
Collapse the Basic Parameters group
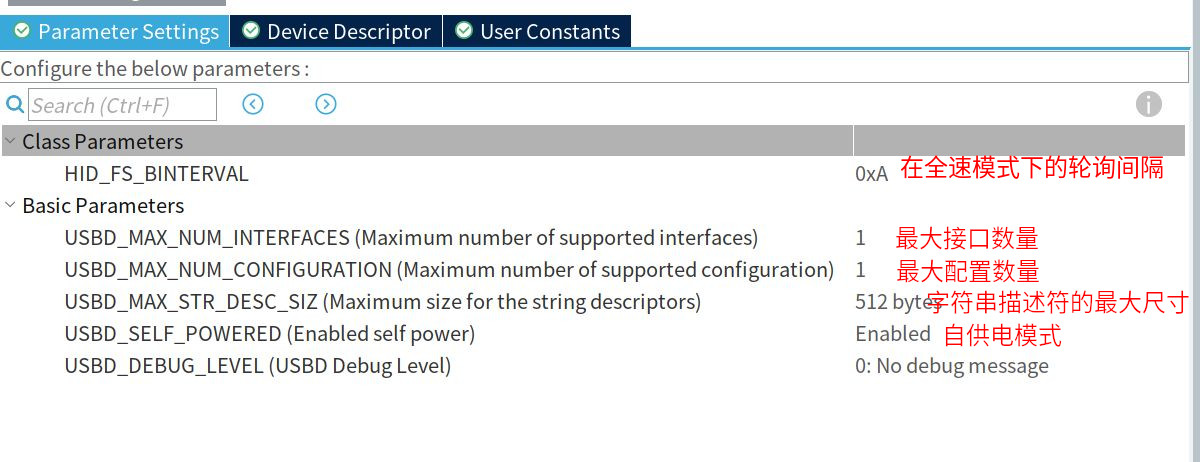(x=10, y=205)
